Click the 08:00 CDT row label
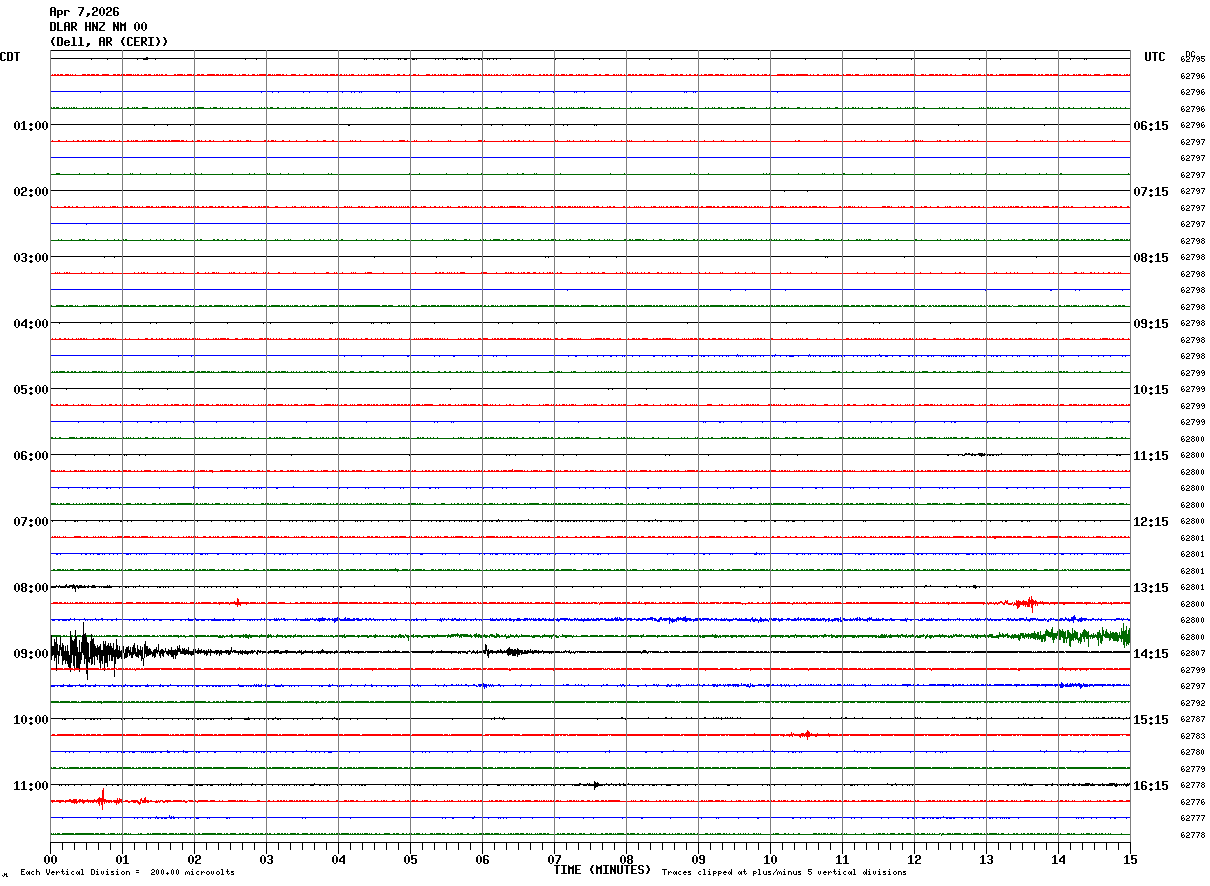Image resolution: width=1210 pixels, height=886 pixels. (x=31, y=588)
